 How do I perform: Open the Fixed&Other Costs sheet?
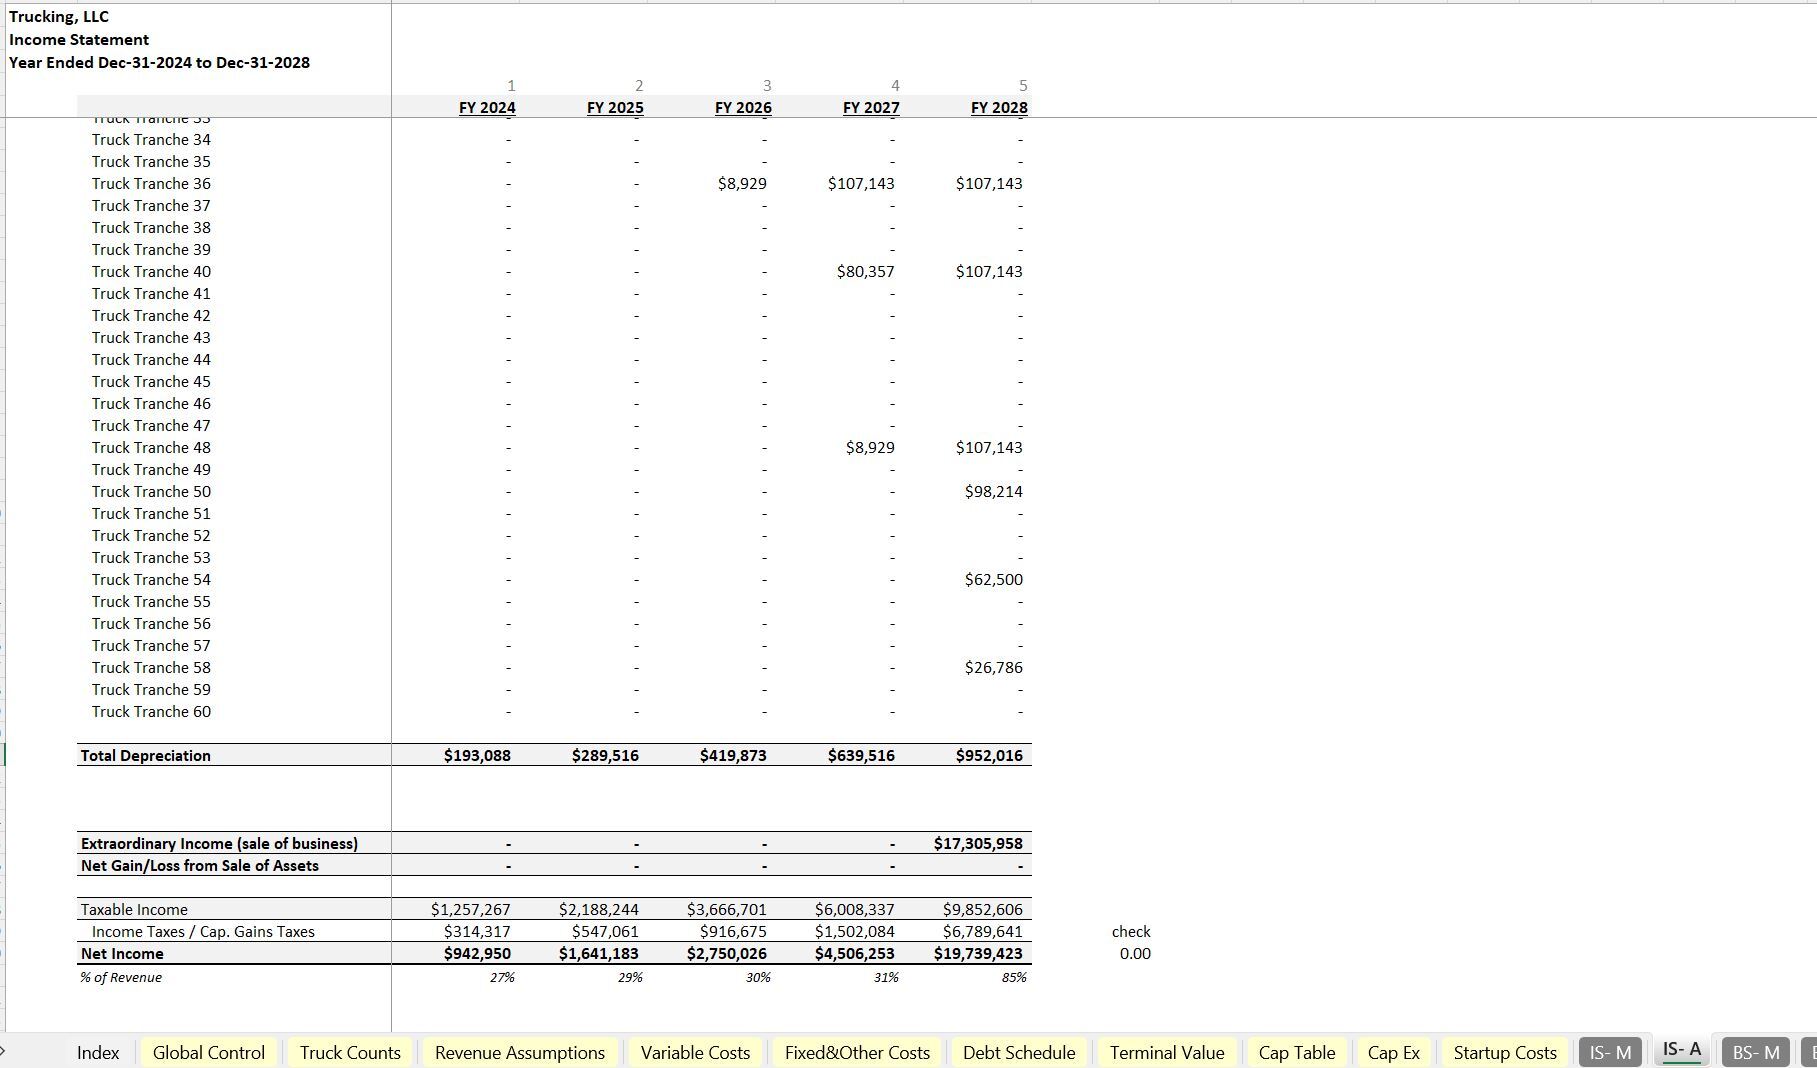(x=856, y=1052)
